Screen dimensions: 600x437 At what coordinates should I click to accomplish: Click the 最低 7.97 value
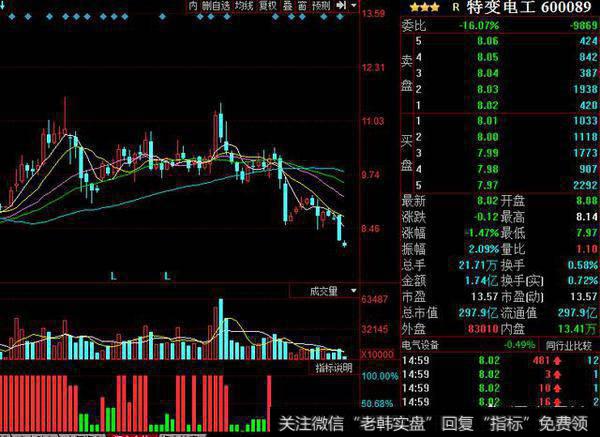(587, 233)
